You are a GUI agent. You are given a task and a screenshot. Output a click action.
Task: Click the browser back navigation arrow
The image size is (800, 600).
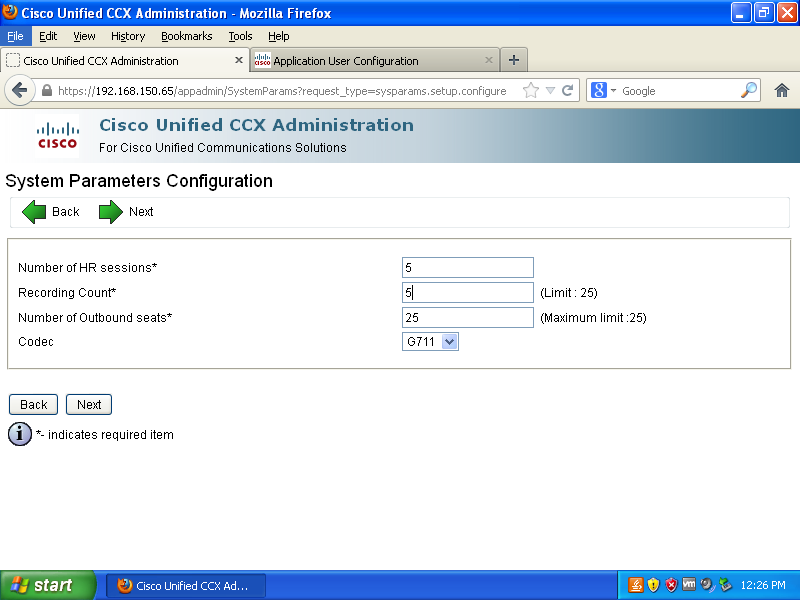click(x=19, y=91)
